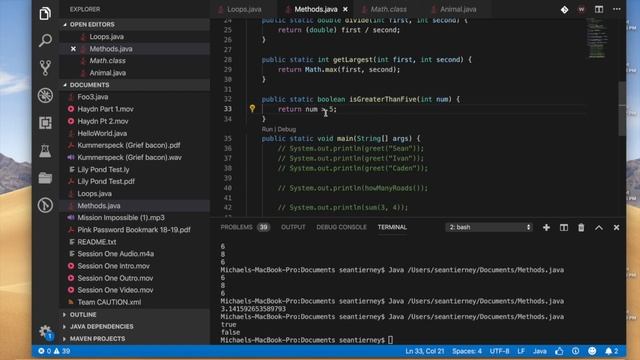Expand the Maven Projects section

point(134,339)
